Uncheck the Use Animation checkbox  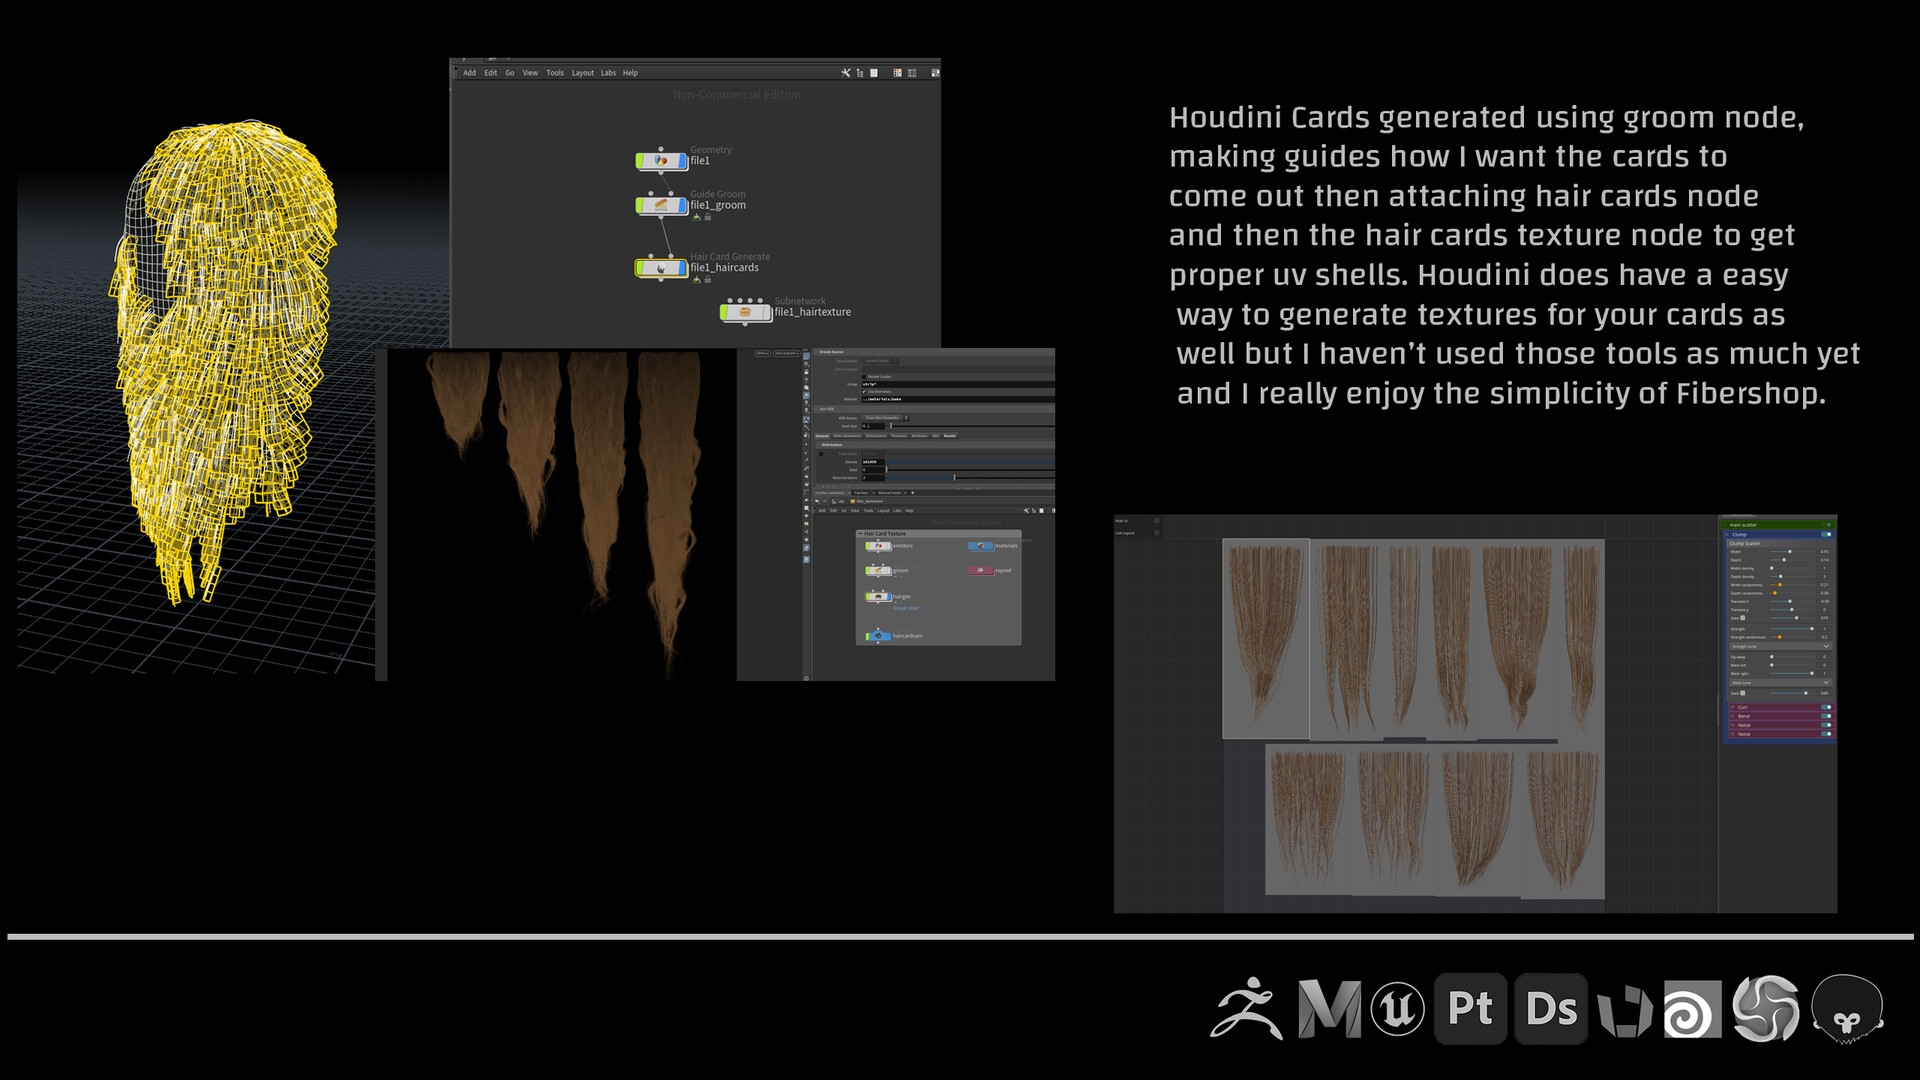864,392
